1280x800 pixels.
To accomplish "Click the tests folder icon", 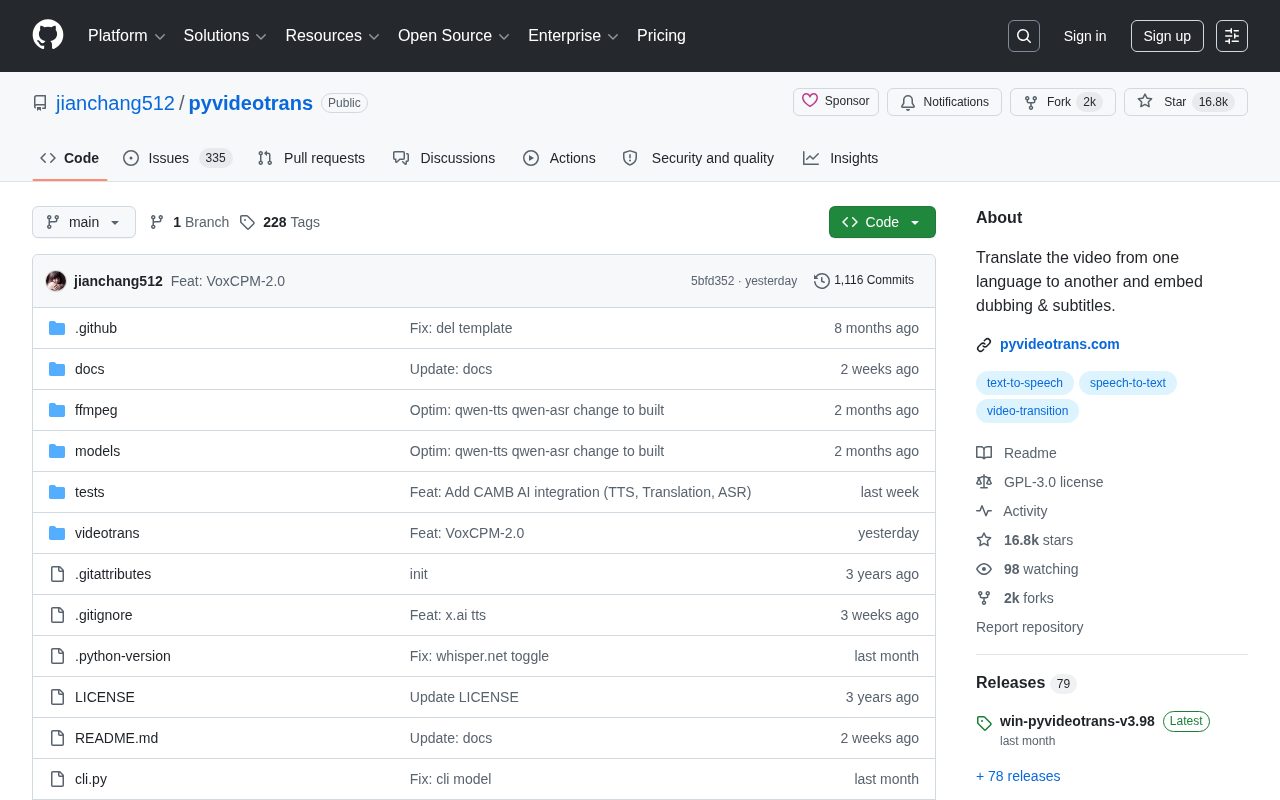I will (57, 492).
